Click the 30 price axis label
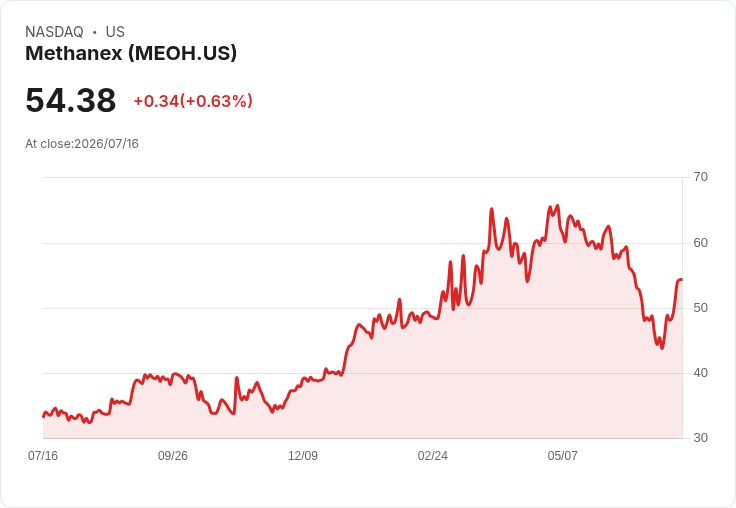 pyautogui.click(x=700, y=438)
